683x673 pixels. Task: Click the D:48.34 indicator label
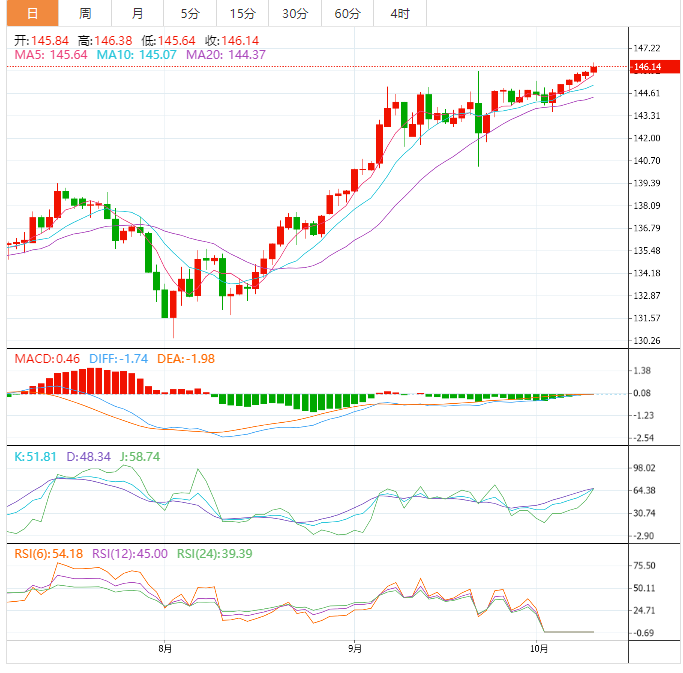[x=88, y=457]
